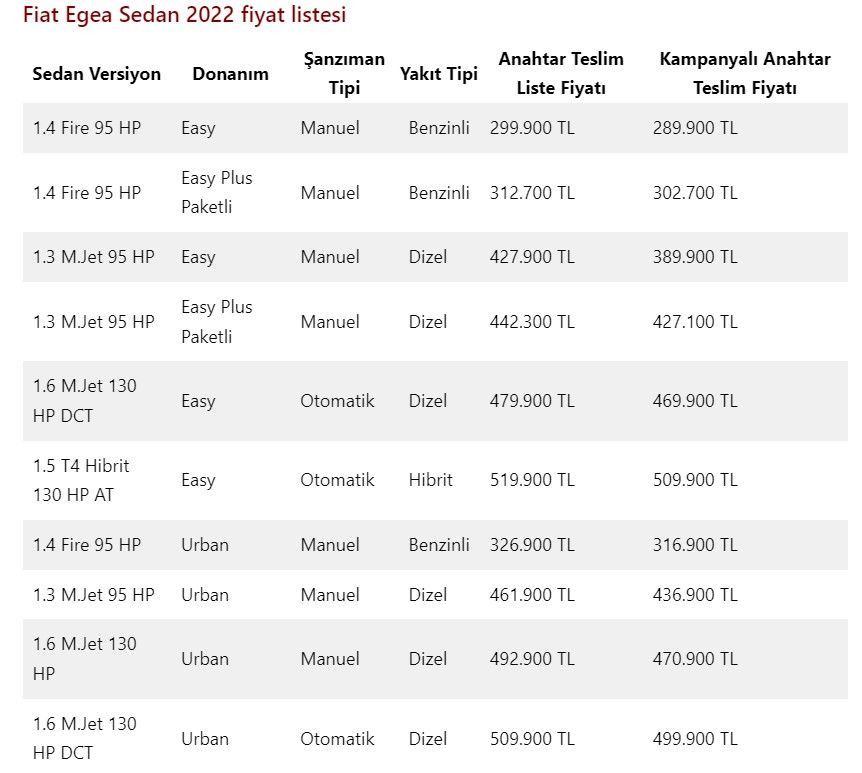This screenshot has width=862, height=773.
Task: Click the 461.900 TL list price
Action: (x=532, y=595)
